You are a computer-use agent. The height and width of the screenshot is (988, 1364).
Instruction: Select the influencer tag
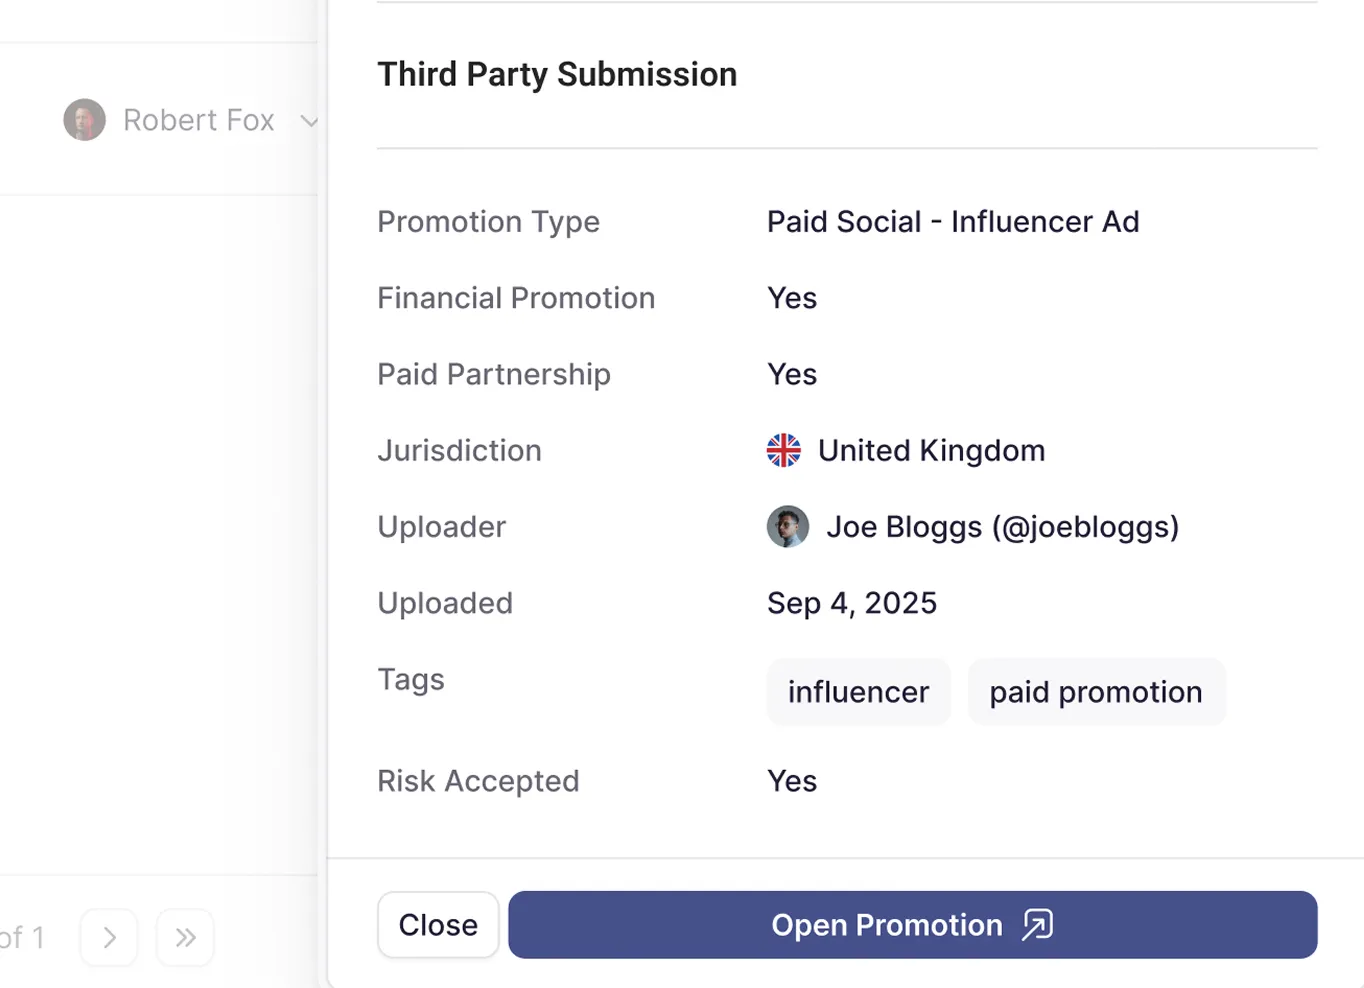pyautogui.click(x=858, y=692)
